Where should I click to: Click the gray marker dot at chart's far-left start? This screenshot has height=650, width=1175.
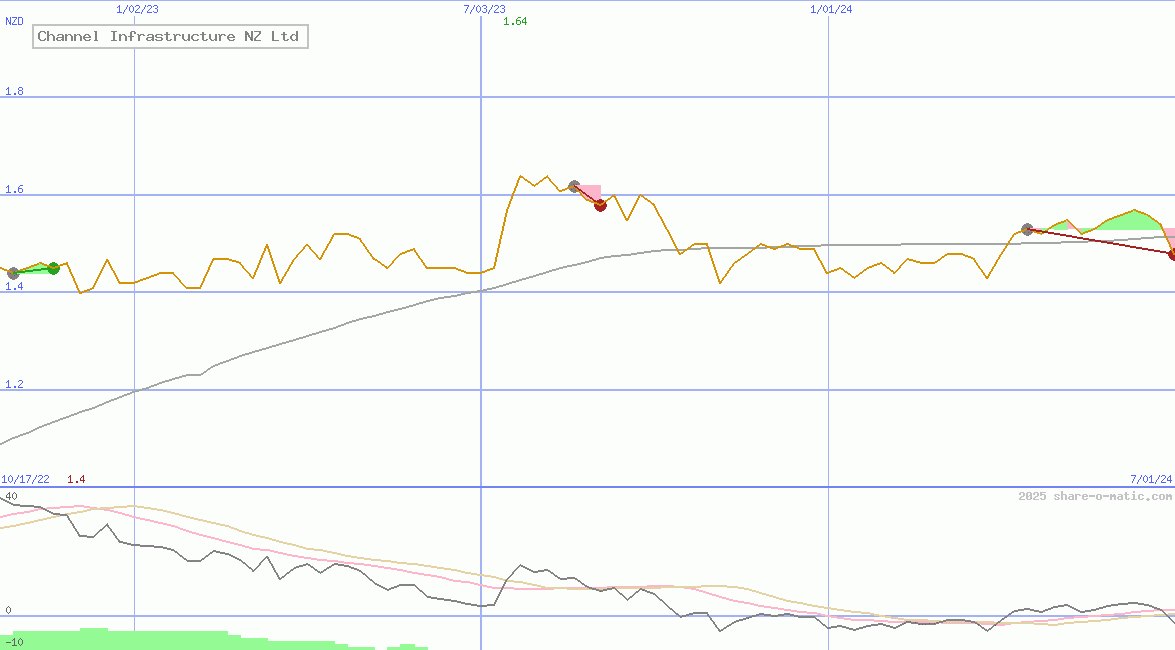13,273
